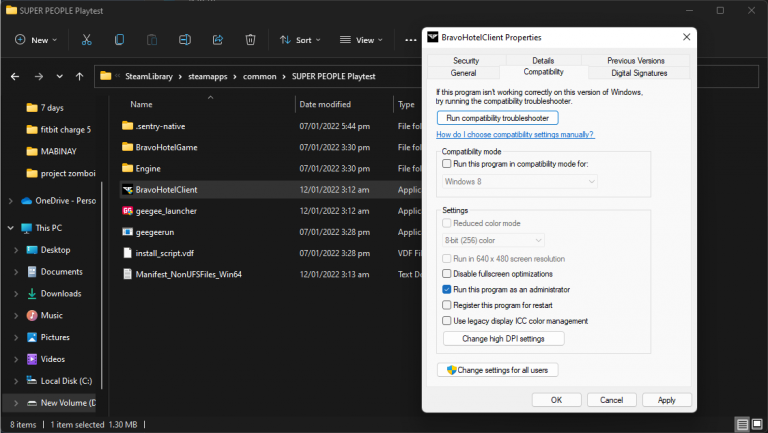Select the install_script.vdf file icon
Image resolution: width=768 pixels, height=433 pixels.
[127, 253]
